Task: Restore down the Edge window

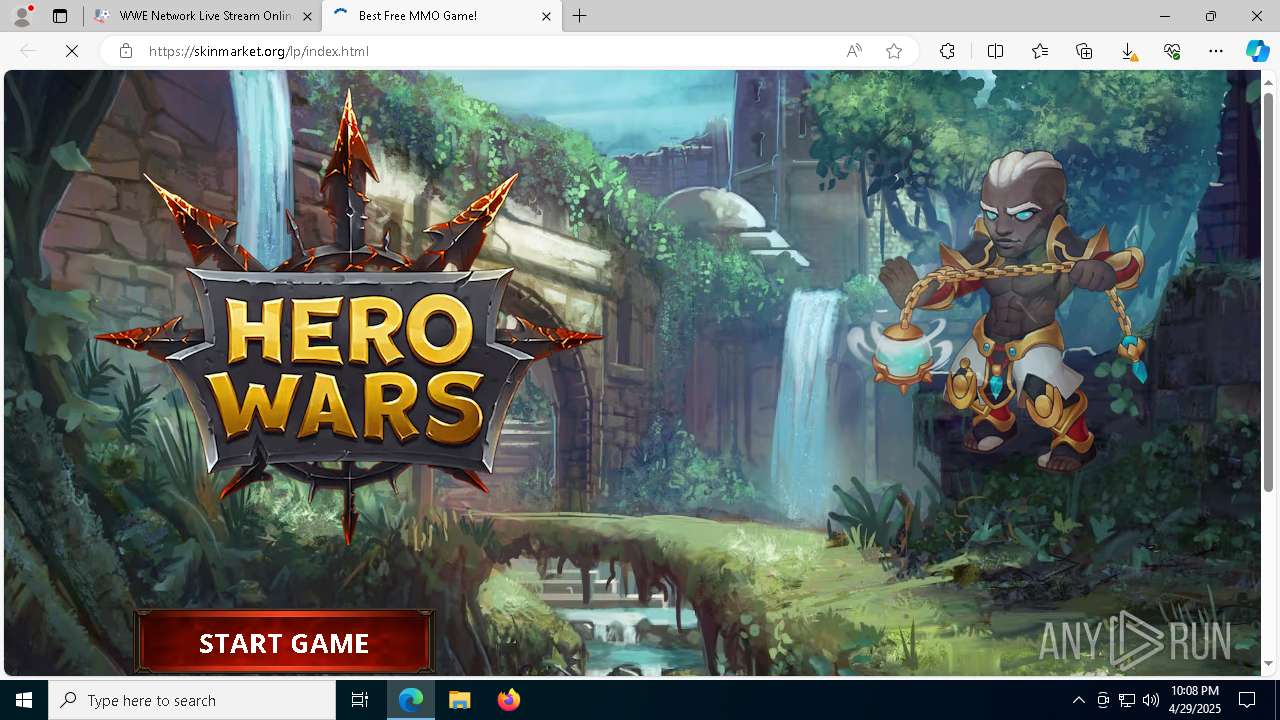Action: 1210,16
